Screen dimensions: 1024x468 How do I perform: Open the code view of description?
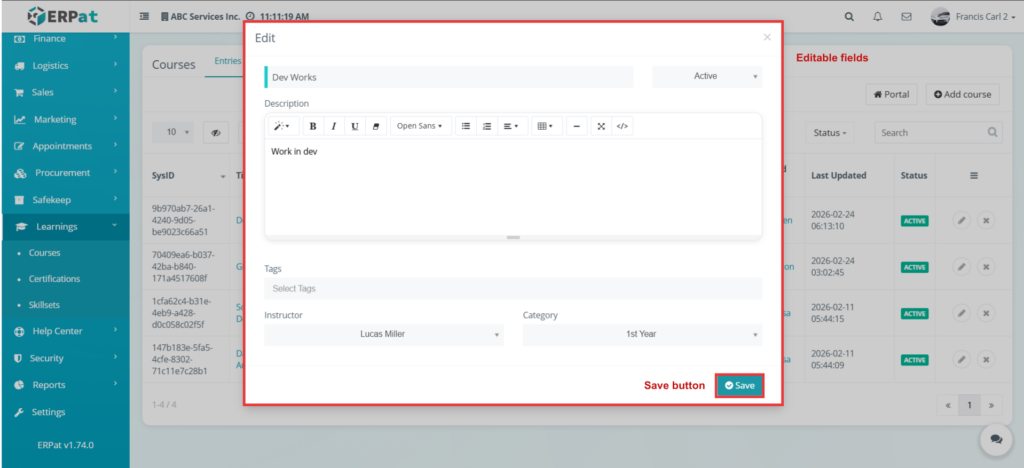622,126
